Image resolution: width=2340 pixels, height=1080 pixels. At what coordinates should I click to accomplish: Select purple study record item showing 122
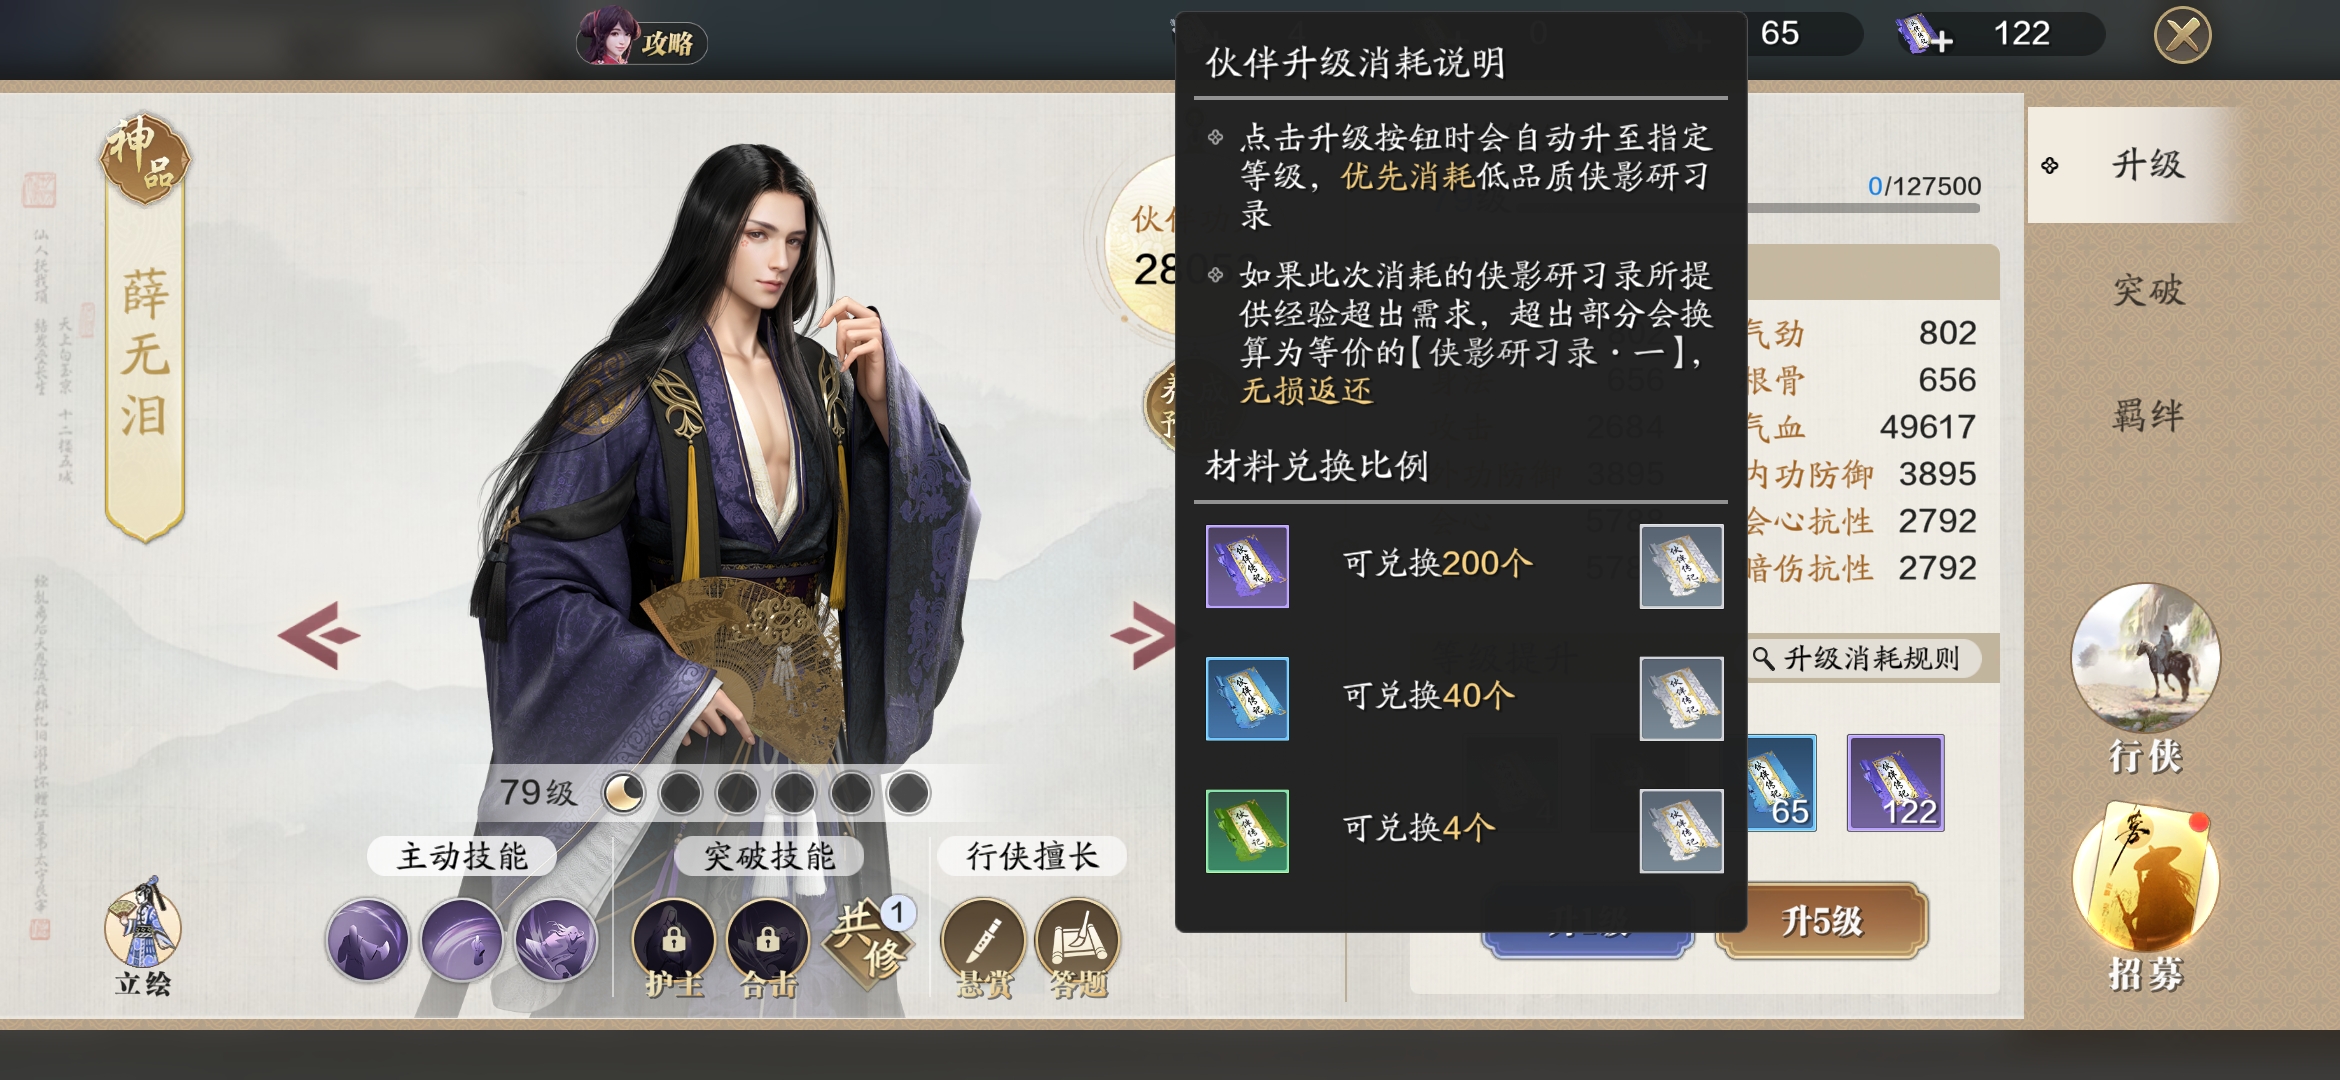click(x=1895, y=783)
